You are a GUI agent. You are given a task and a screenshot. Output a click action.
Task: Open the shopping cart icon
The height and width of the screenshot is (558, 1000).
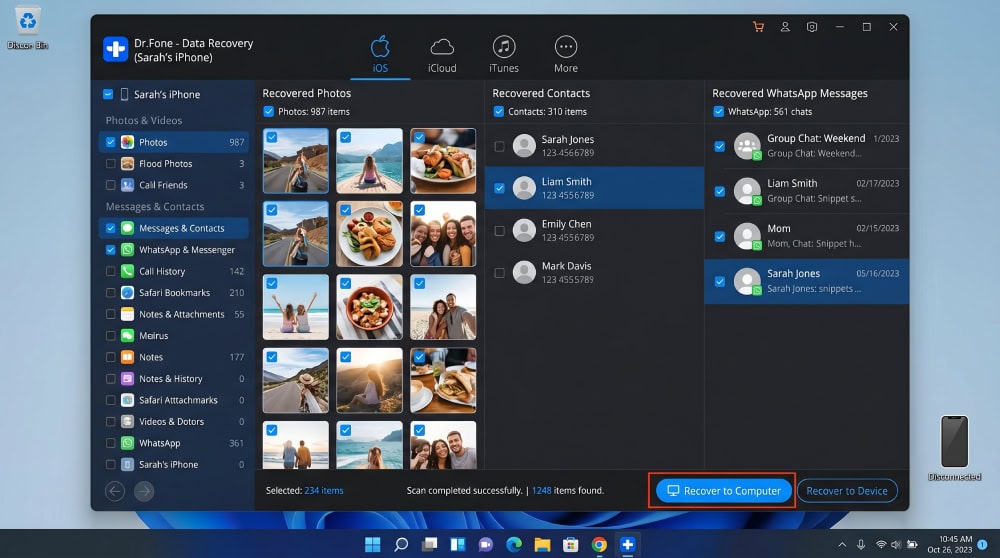[x=758, y=27]
